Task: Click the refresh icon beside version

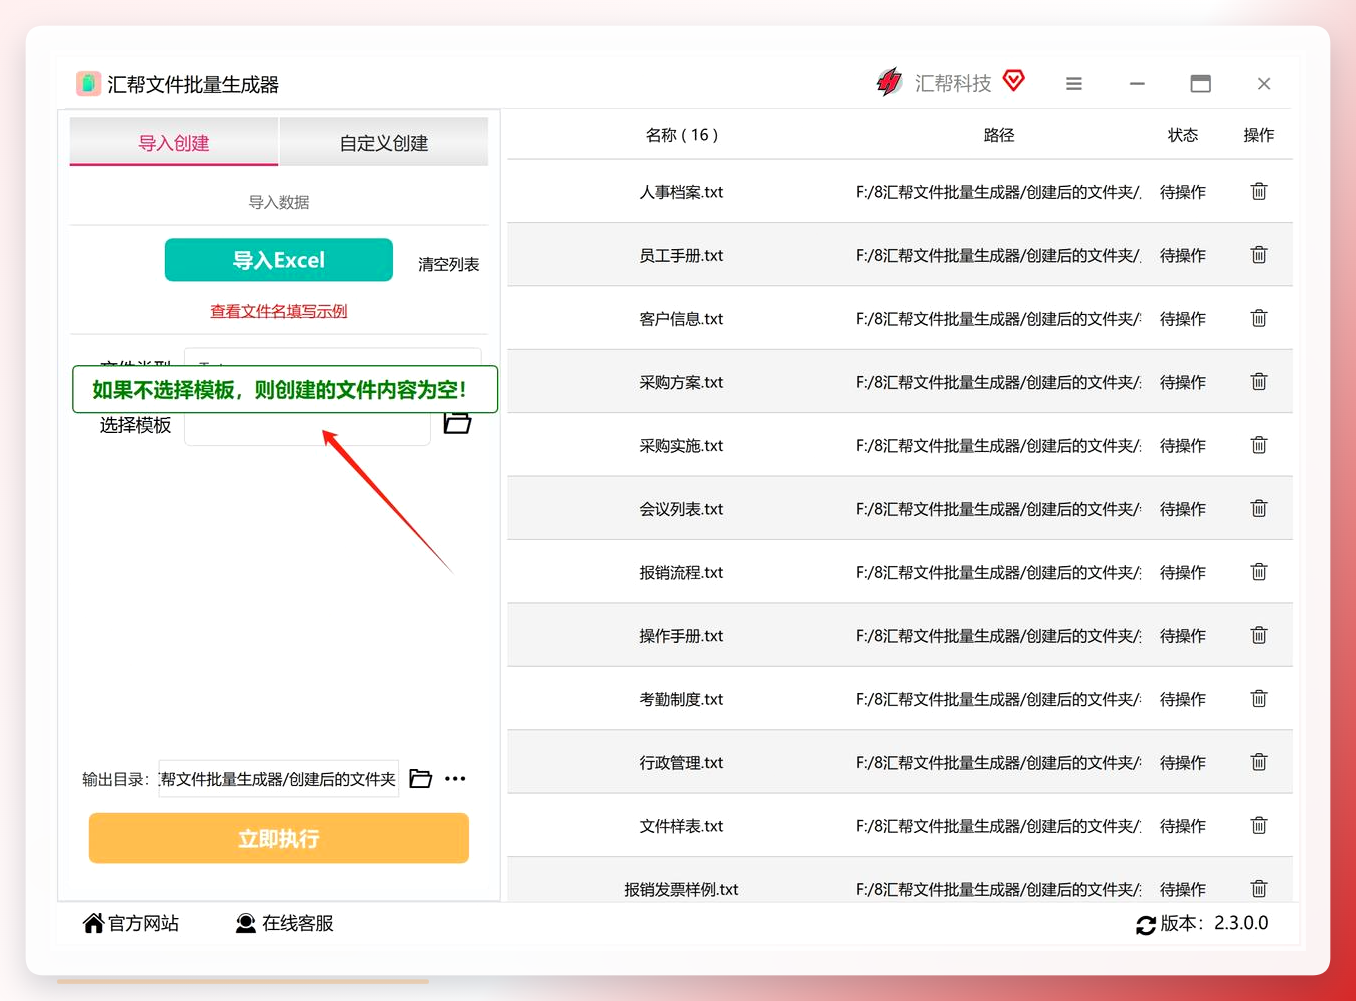Action: pos(1146,925)
